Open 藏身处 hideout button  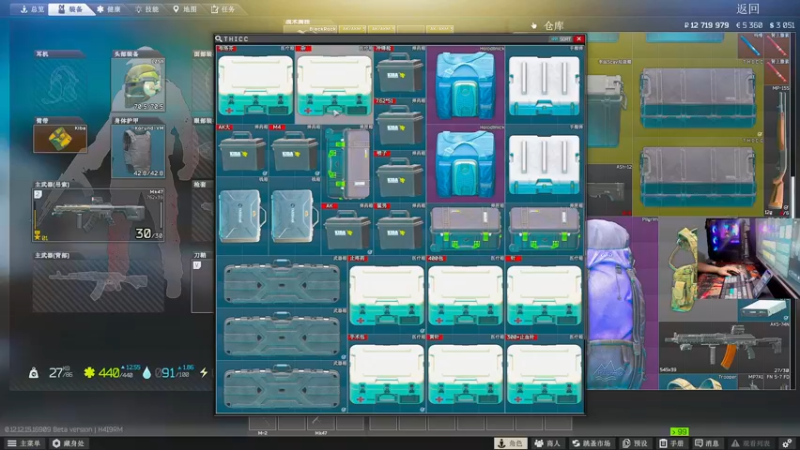click(x=68, y=443)
